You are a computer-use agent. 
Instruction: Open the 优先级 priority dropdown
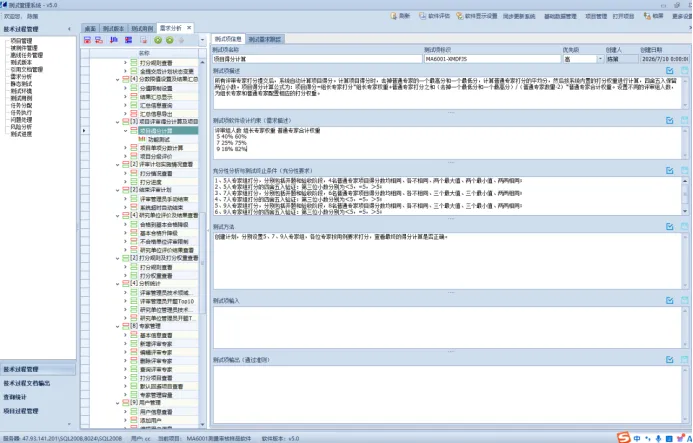click(x=600, y=59)
